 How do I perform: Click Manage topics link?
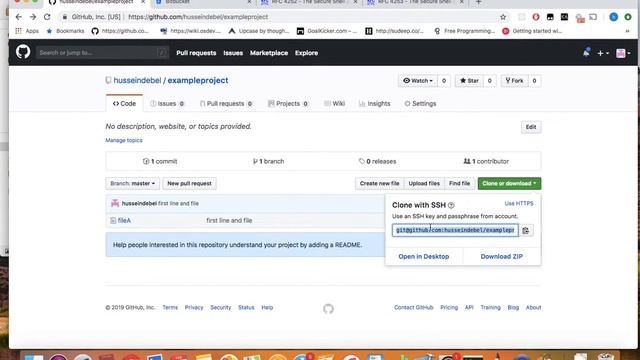click(x=124, y=140)
